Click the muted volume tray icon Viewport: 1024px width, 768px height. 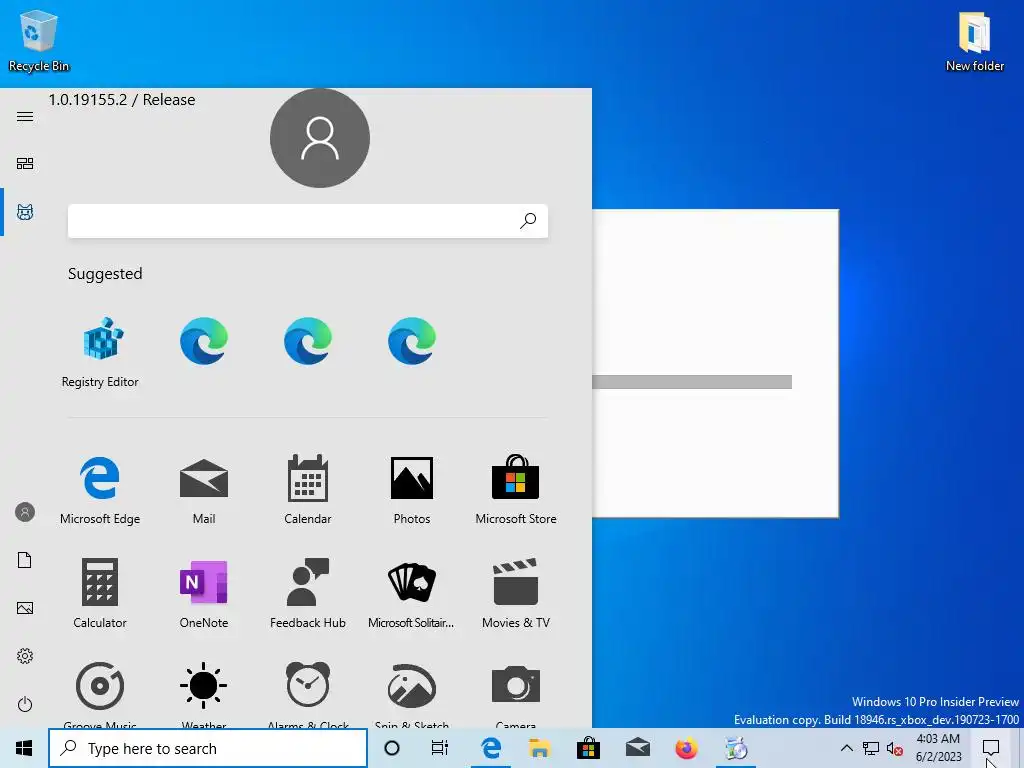coord(895,748)
